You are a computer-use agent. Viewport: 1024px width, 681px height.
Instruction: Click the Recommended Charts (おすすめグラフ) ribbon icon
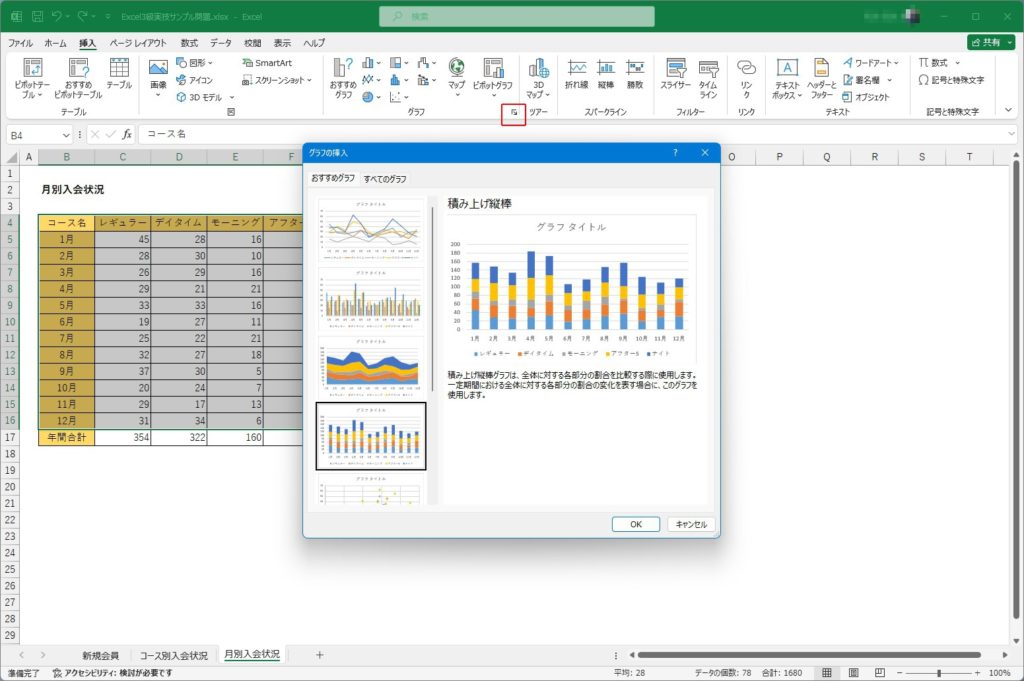[343, 76]
